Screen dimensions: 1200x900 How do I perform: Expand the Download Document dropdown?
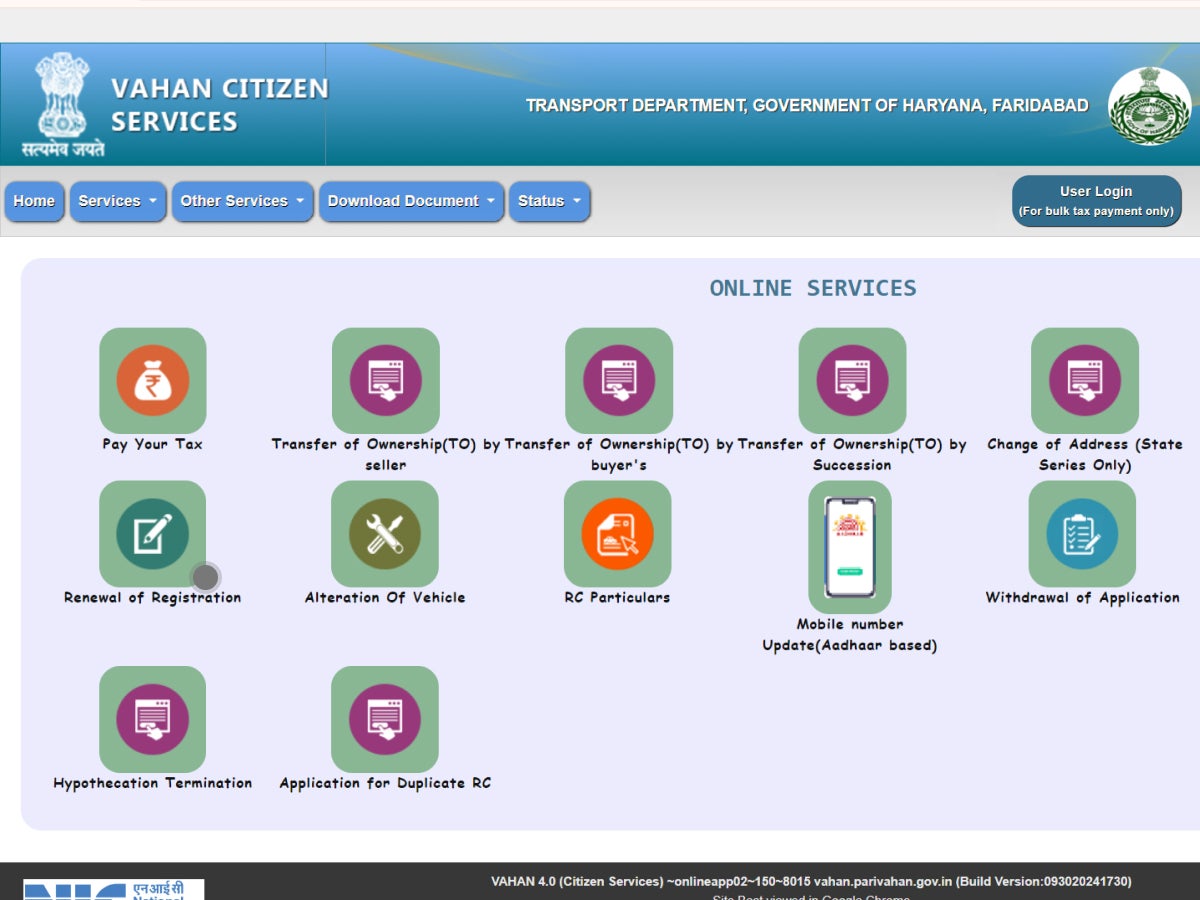click(x=411, y=201)
